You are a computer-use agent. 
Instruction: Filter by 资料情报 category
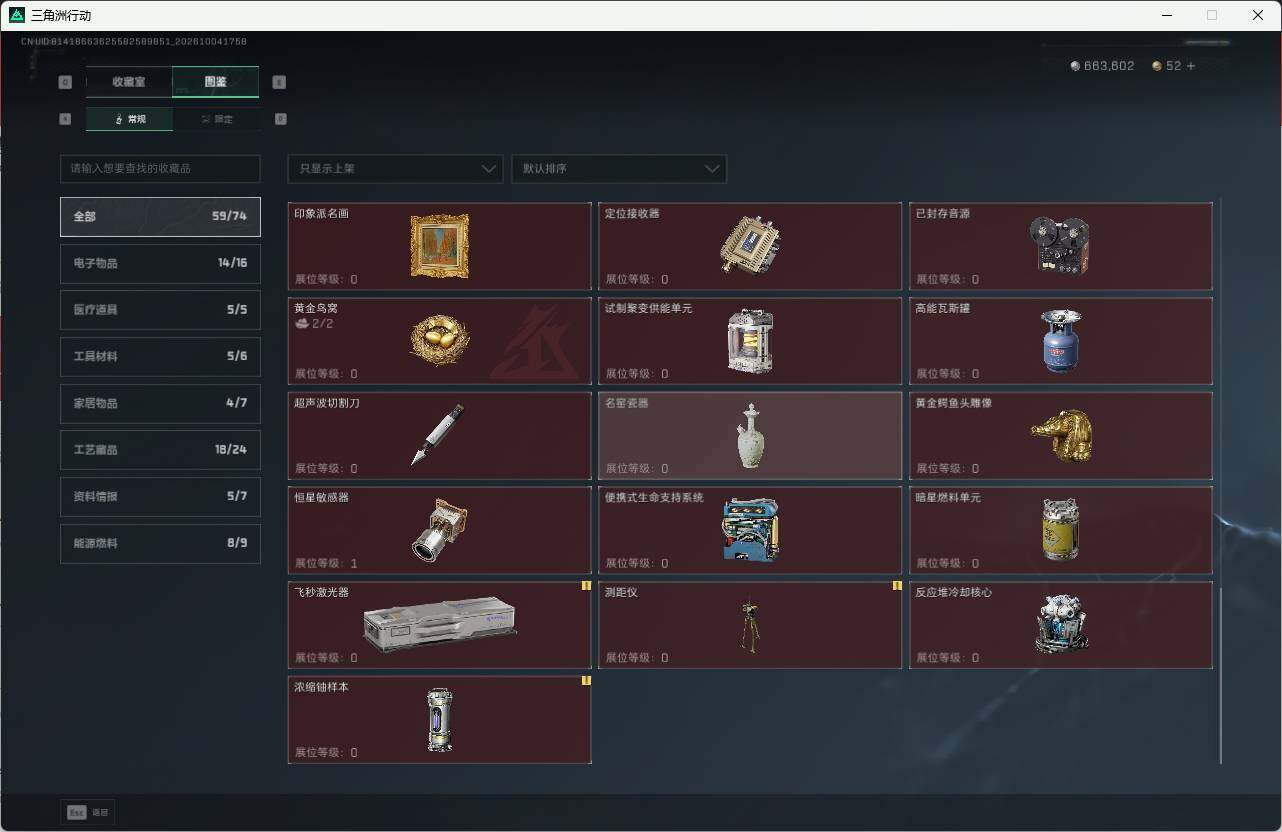tap(160, 497)
